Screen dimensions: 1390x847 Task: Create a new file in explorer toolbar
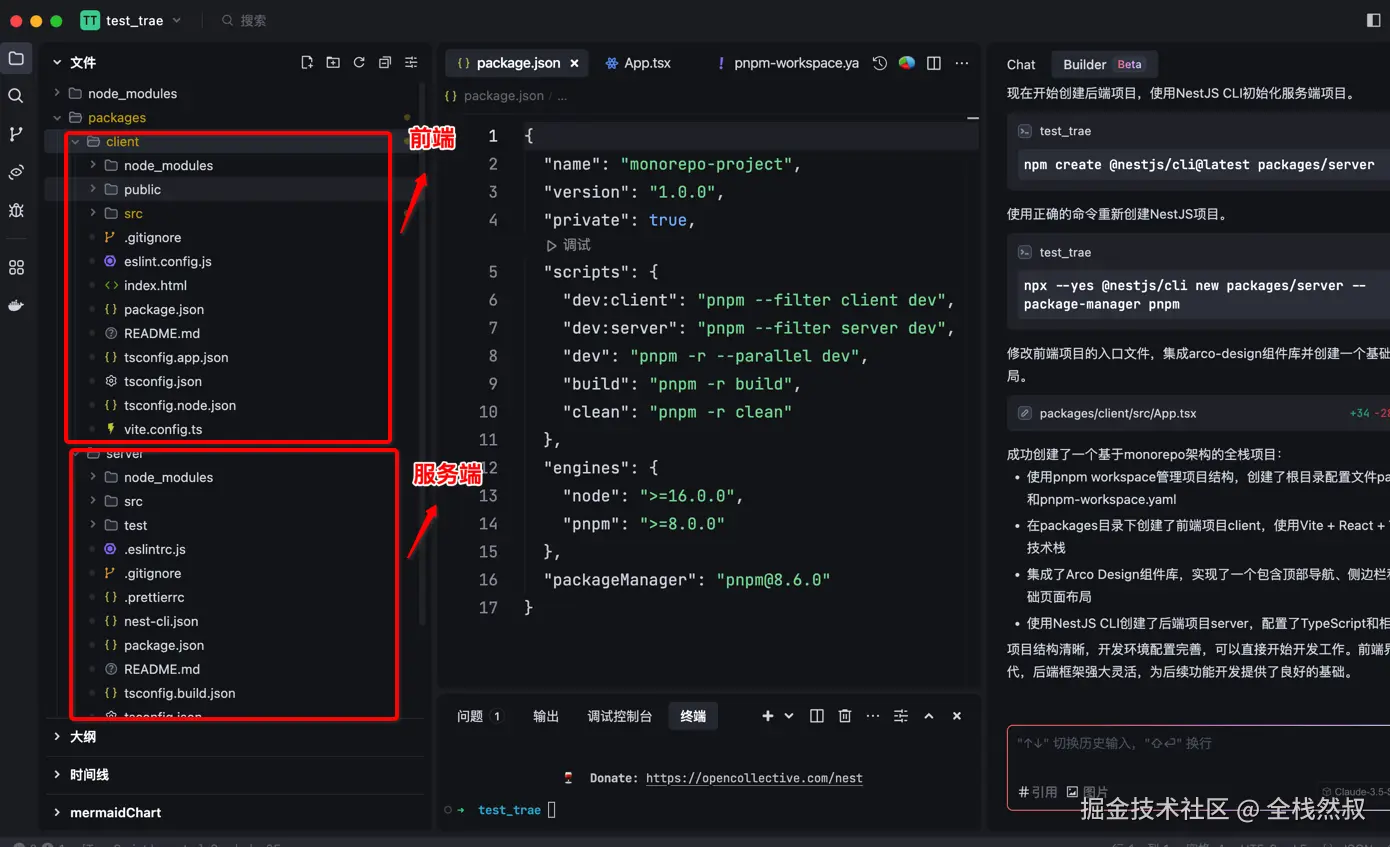(307, 62)
